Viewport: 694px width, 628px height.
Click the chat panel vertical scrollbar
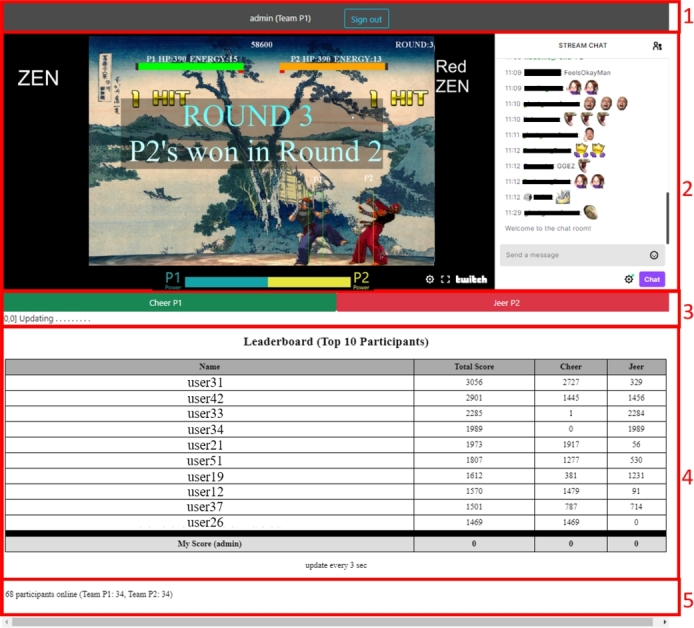click(x=667, y=218)
